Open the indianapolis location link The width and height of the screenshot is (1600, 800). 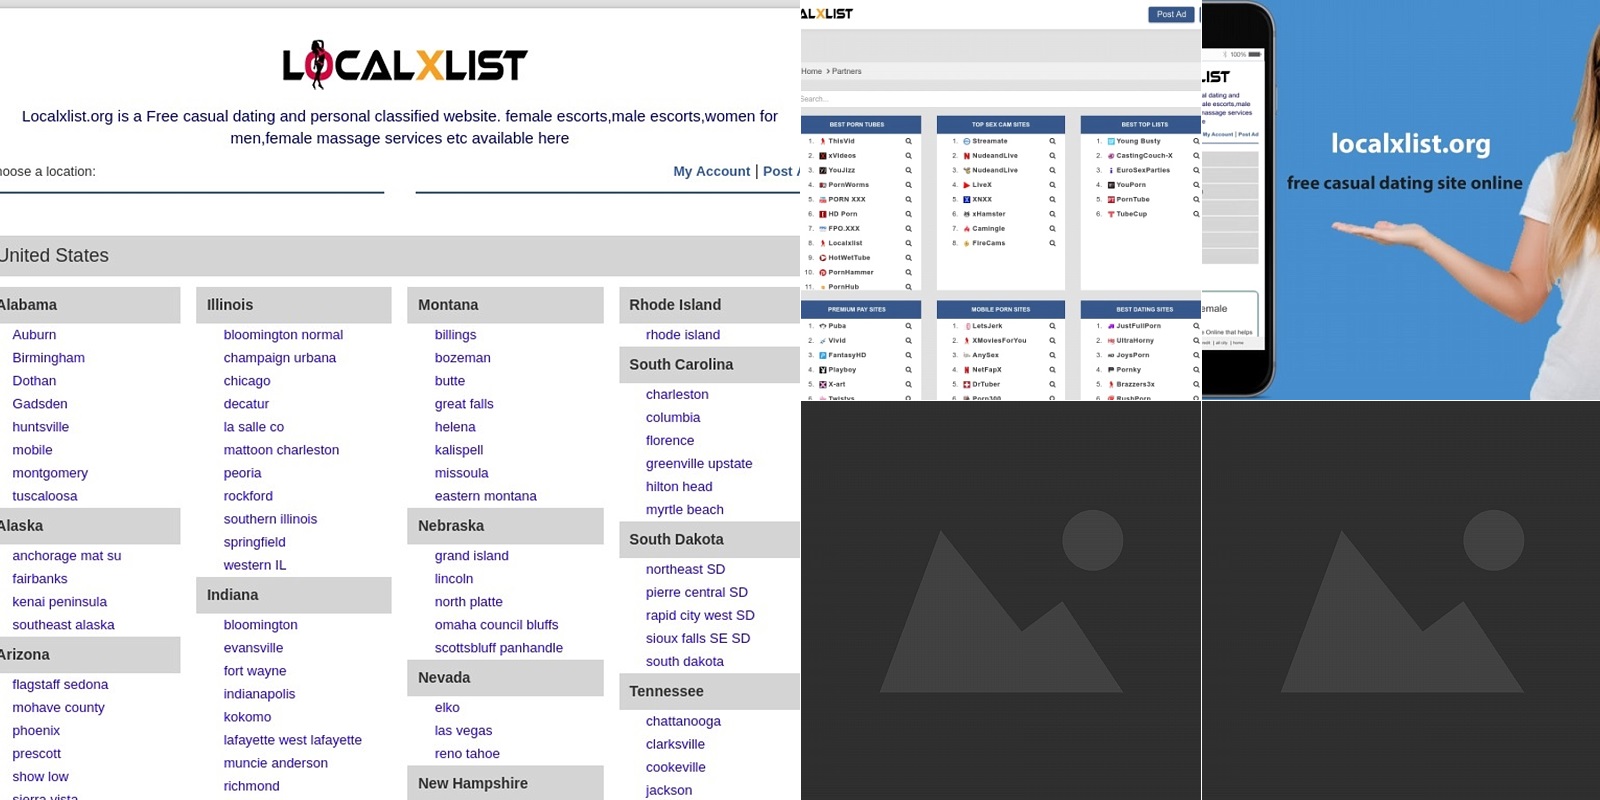[x=259, y=694]
